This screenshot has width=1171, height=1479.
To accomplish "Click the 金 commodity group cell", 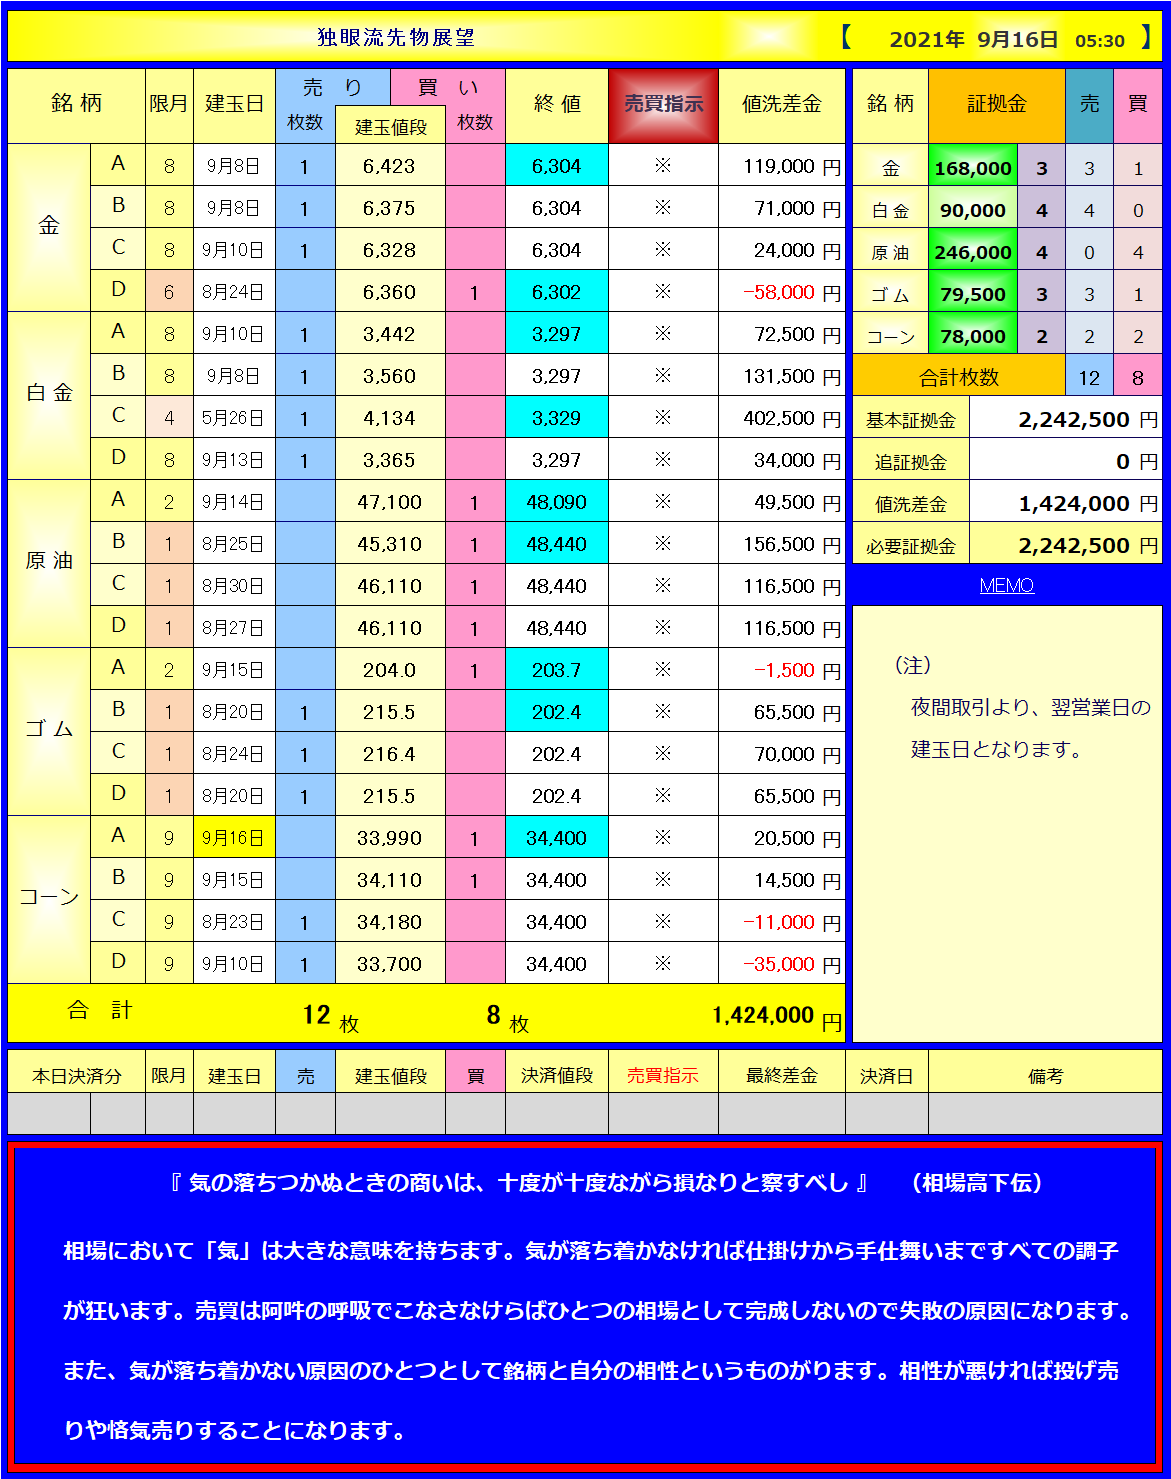I will [x=49, y=228].
